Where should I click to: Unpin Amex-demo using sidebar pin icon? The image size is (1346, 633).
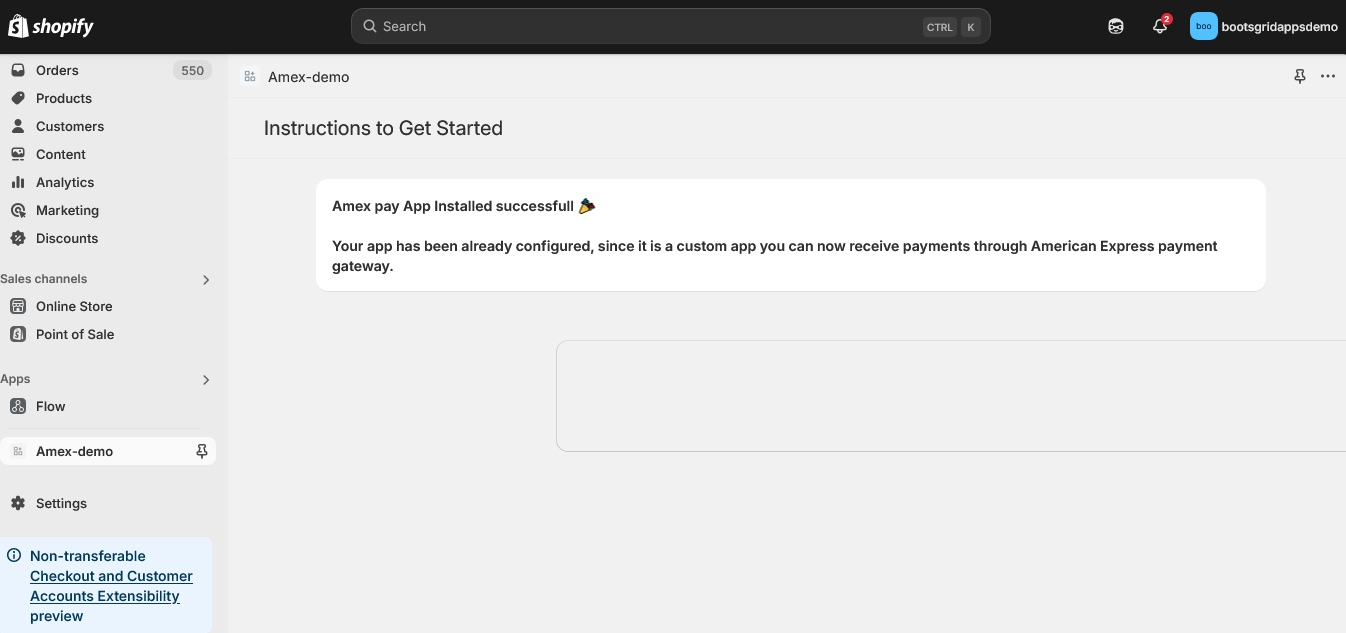(201, 451)
